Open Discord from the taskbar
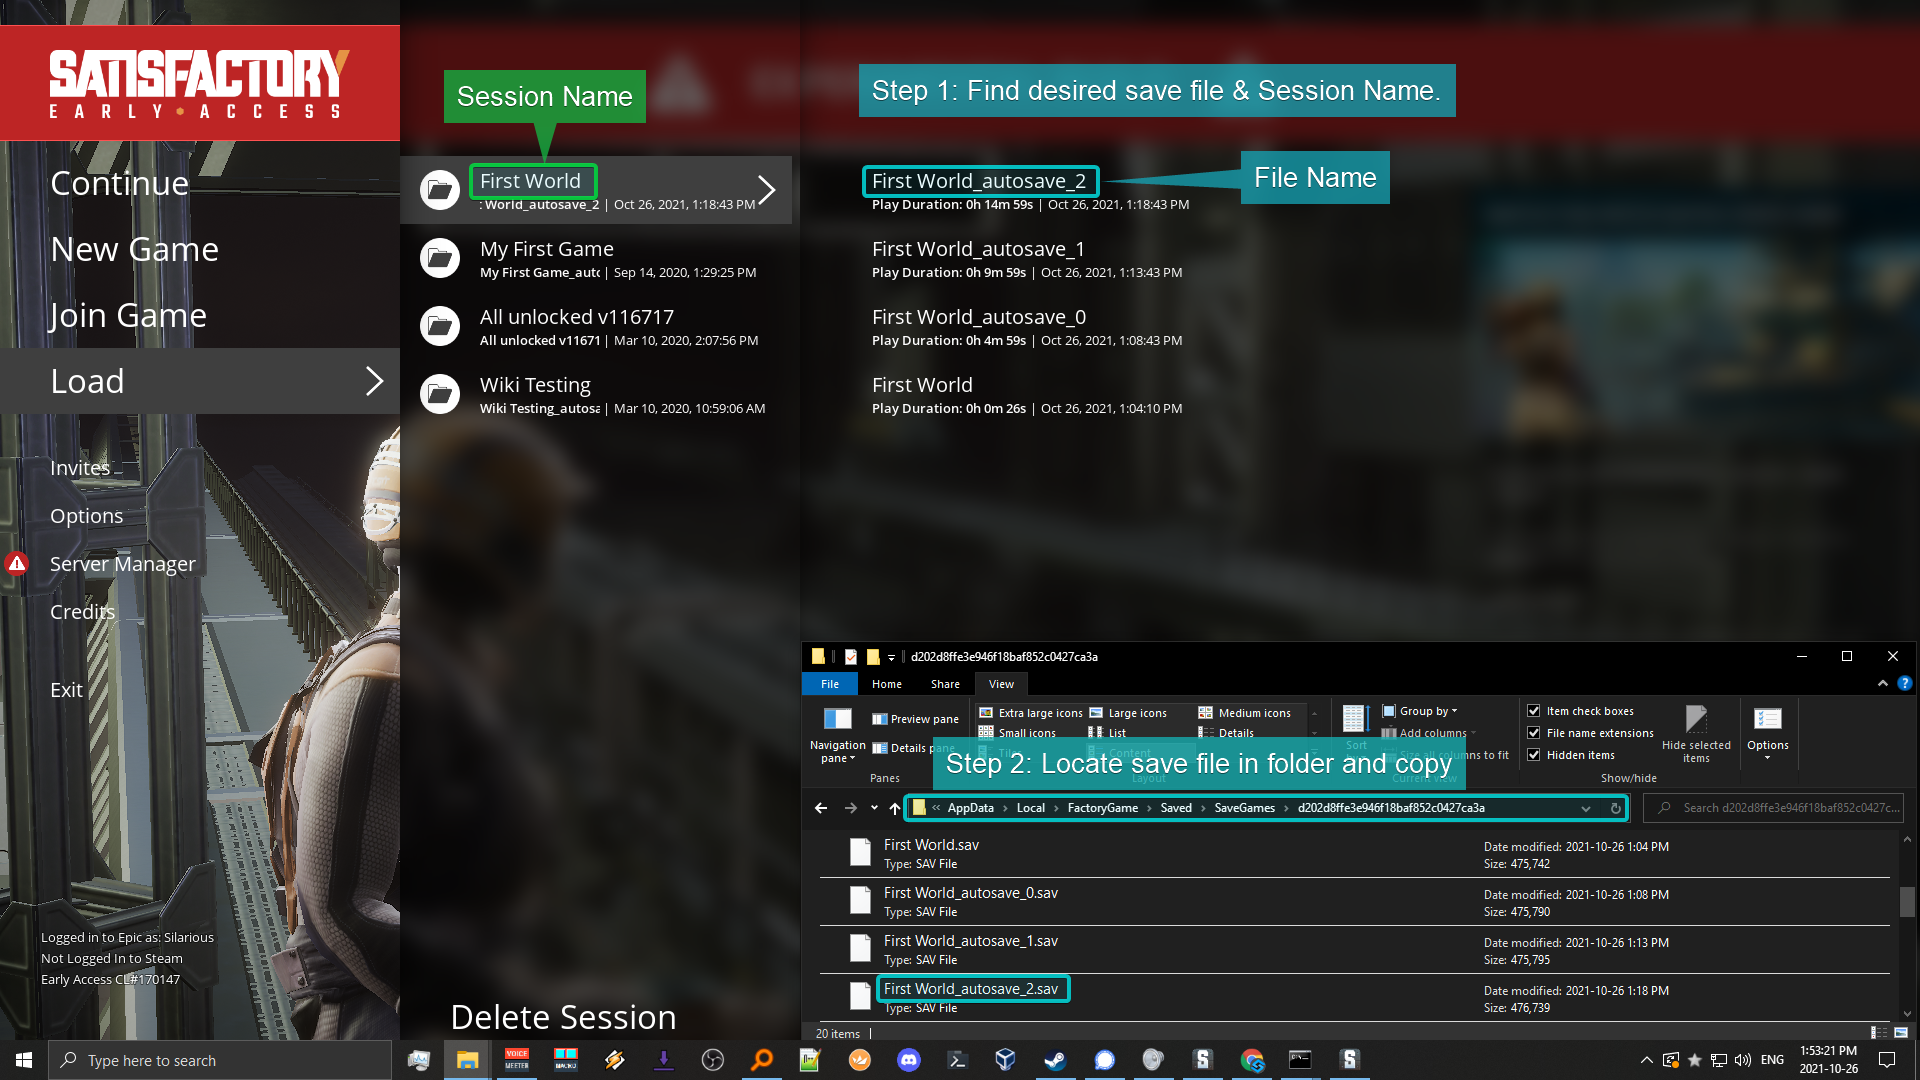 click(908, 1060)
